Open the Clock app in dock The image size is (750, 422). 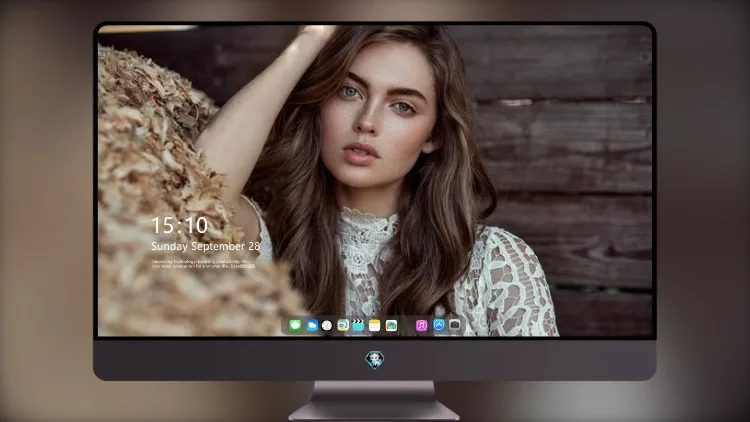click(327, 326)
